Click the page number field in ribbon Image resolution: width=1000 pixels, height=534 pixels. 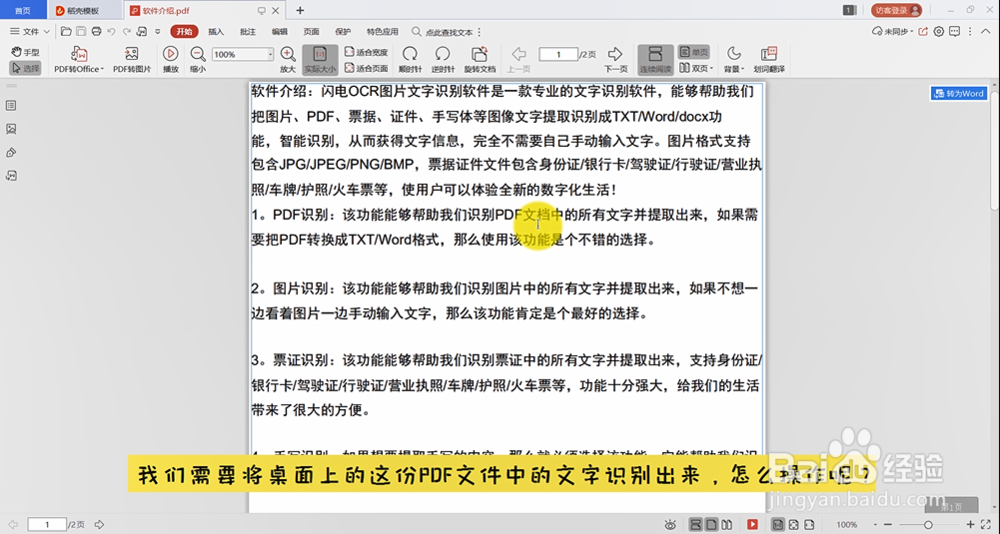click(x=558, y=55)
